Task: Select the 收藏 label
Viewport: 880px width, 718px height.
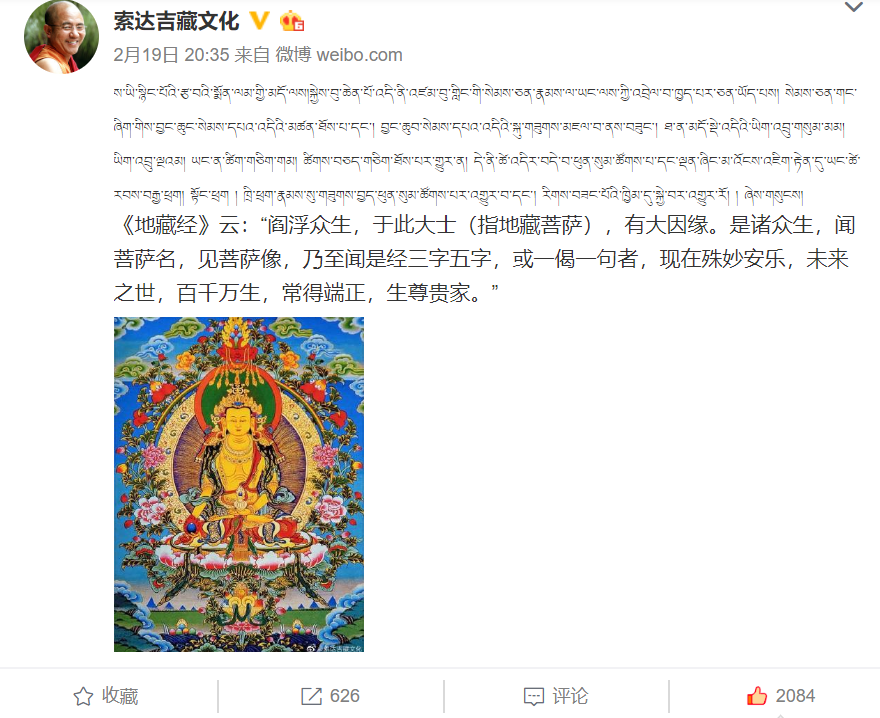Action: pos(120,696)
